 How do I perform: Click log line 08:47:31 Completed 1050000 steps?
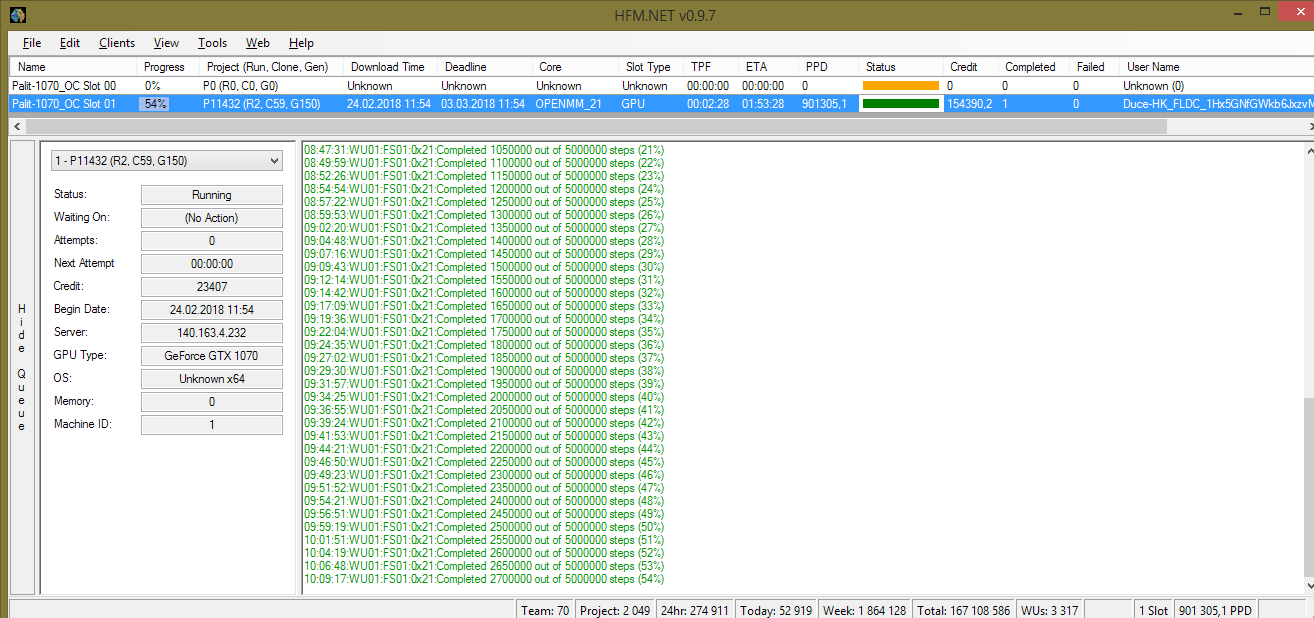tap(484, 150)
